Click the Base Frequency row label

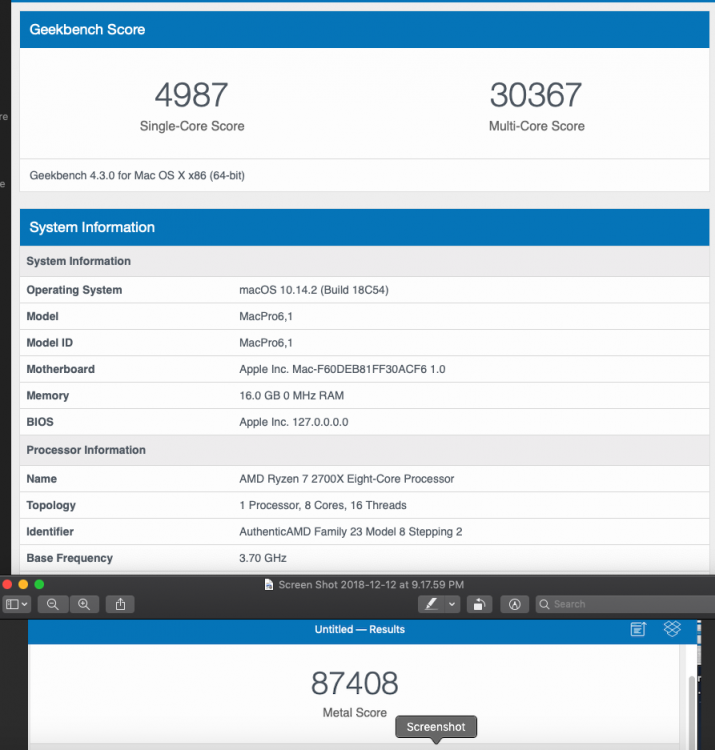click(x=69, y=558)
